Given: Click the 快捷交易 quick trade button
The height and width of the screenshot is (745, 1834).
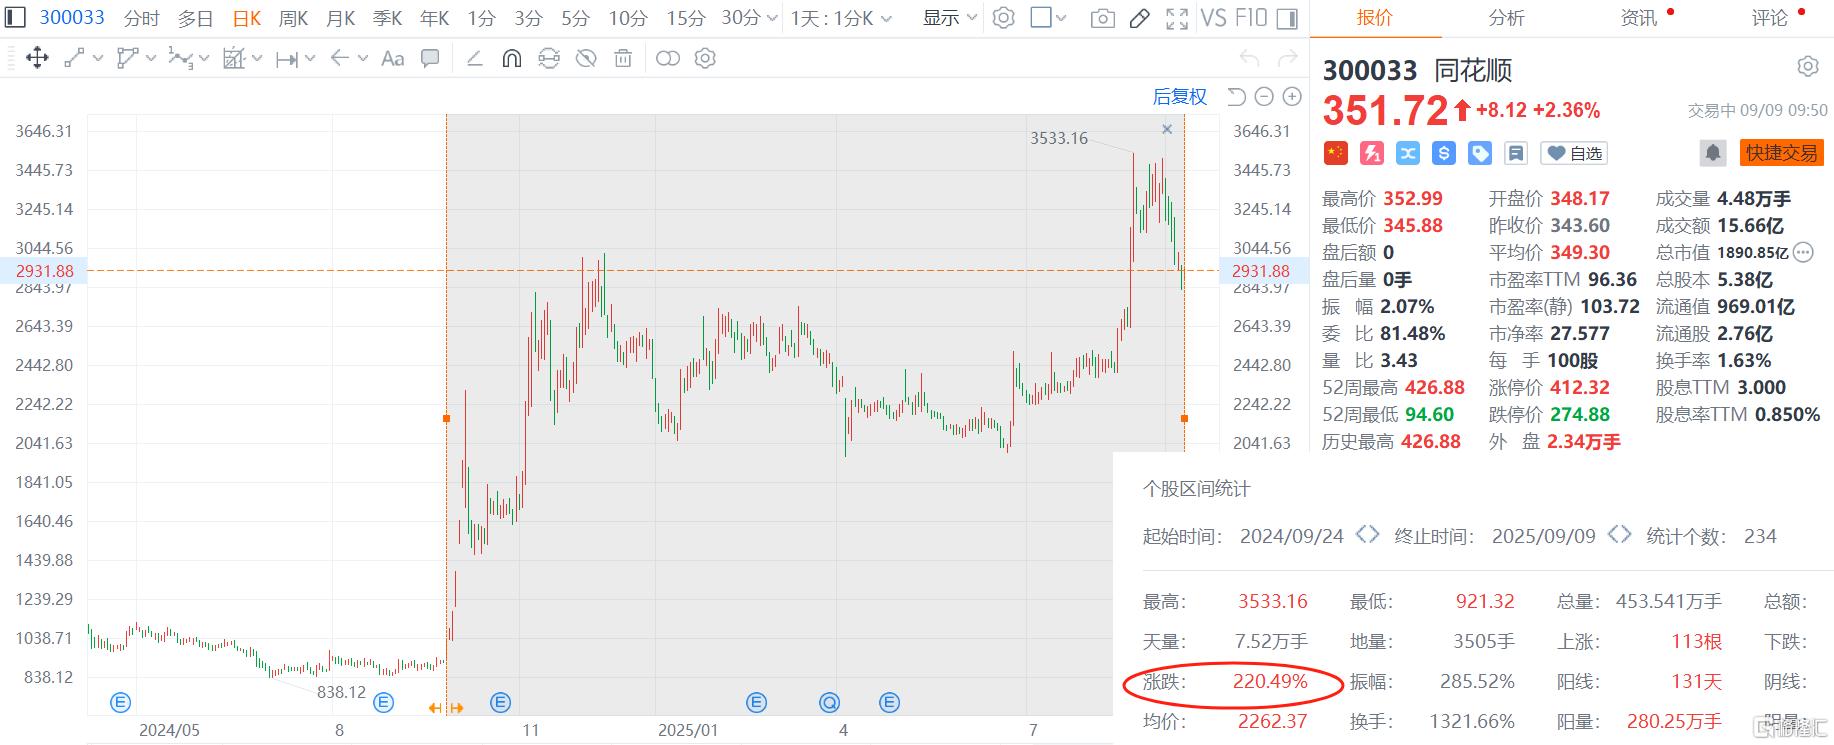Looking at the screenshot, I should (1781, 153).
